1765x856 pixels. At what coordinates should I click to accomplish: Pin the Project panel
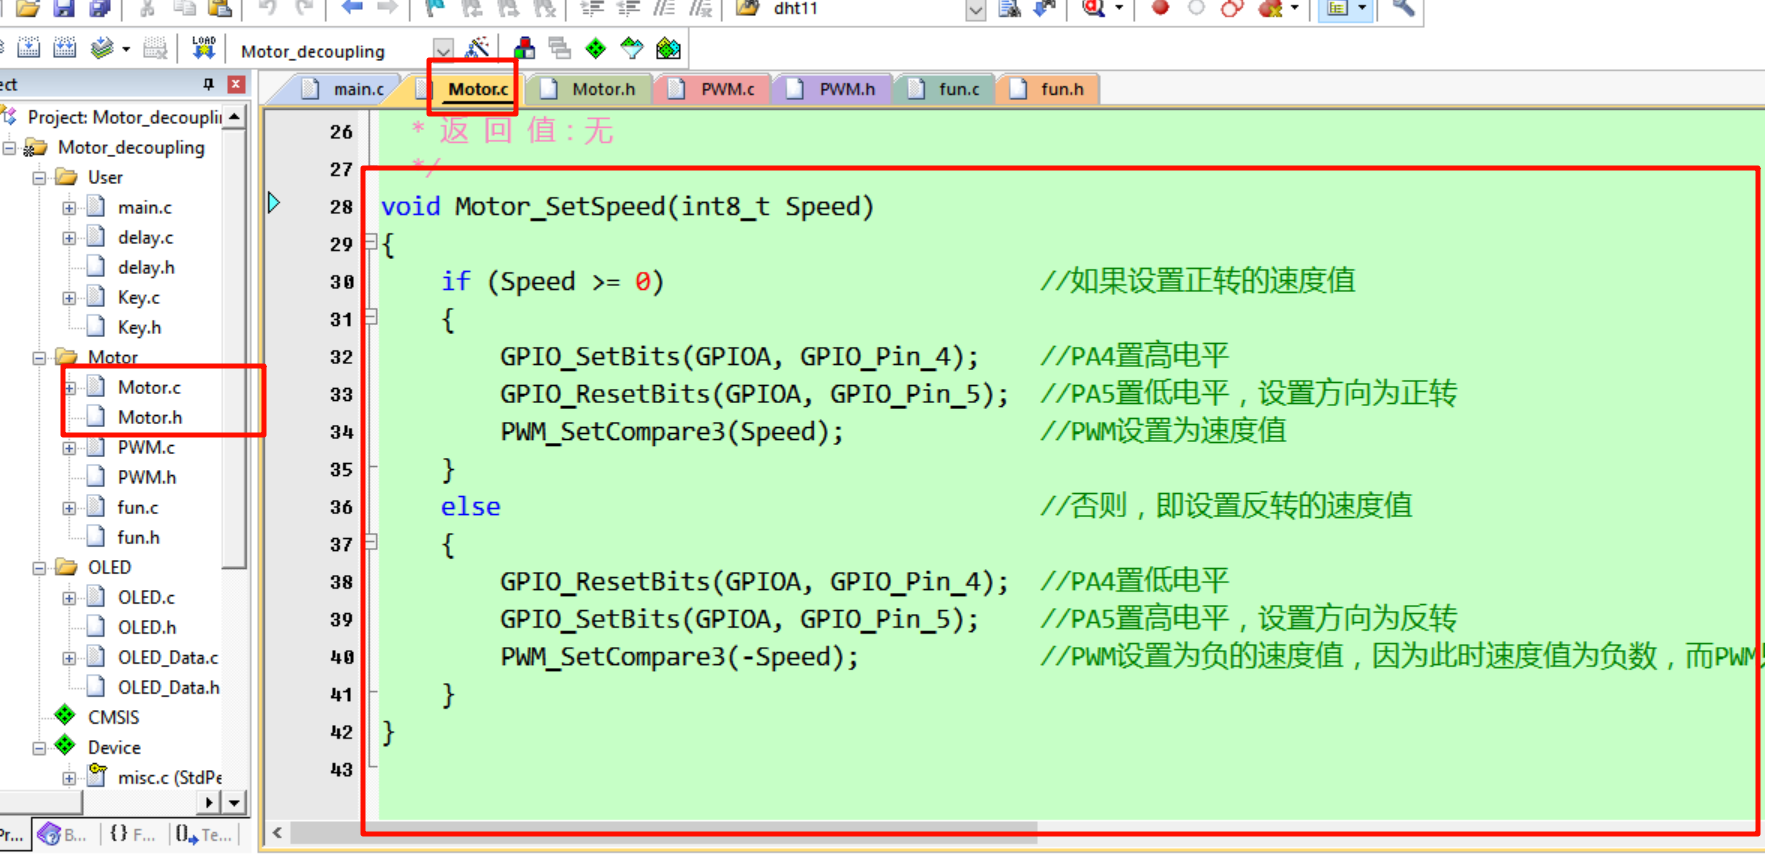tap(208, 84)
